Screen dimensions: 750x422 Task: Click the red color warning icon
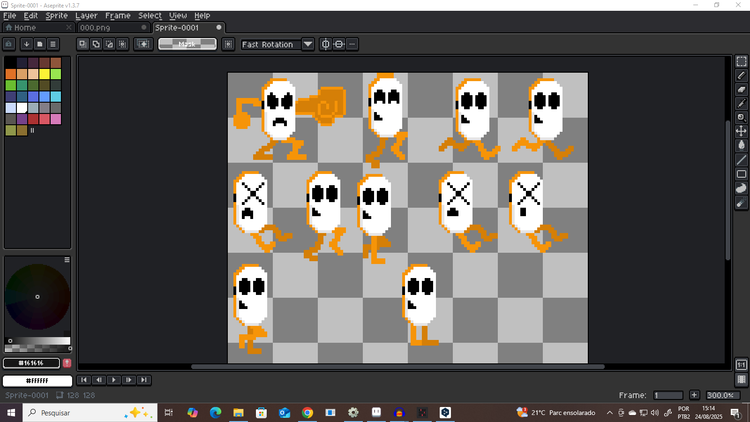[67, 363]
